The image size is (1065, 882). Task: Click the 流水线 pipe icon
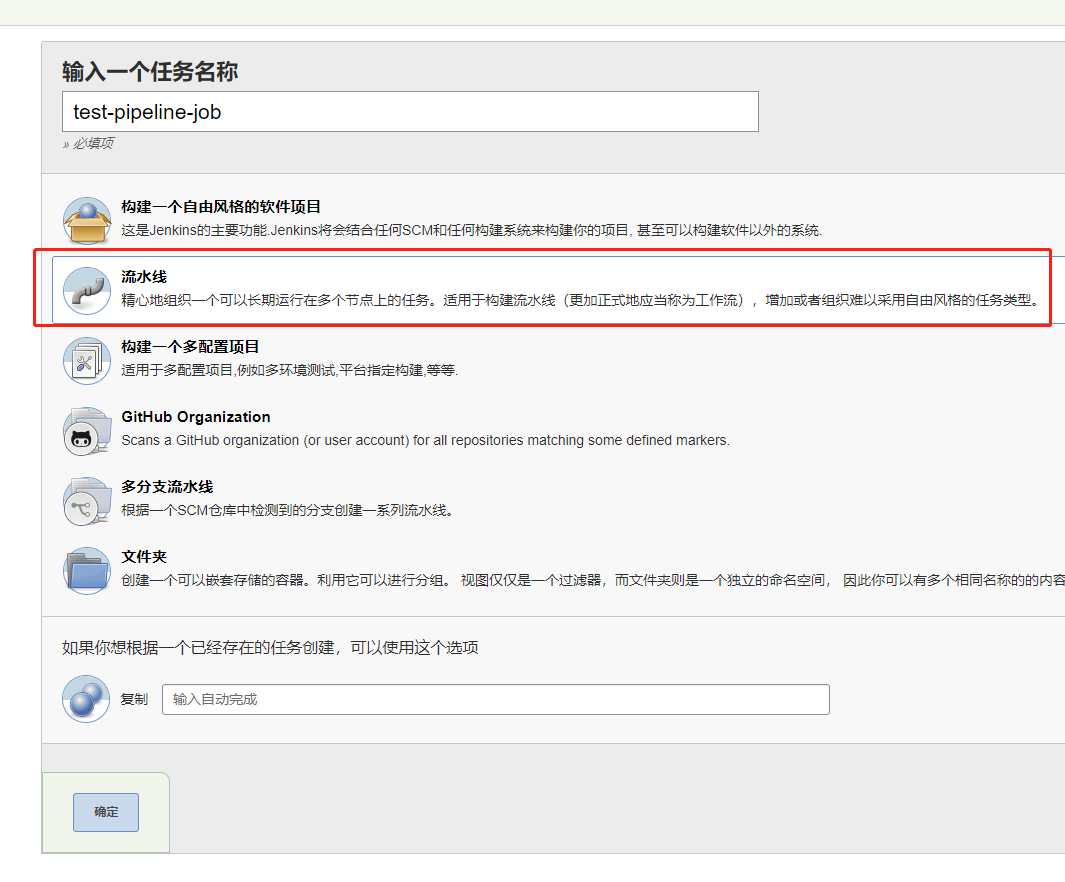[86, 290]
